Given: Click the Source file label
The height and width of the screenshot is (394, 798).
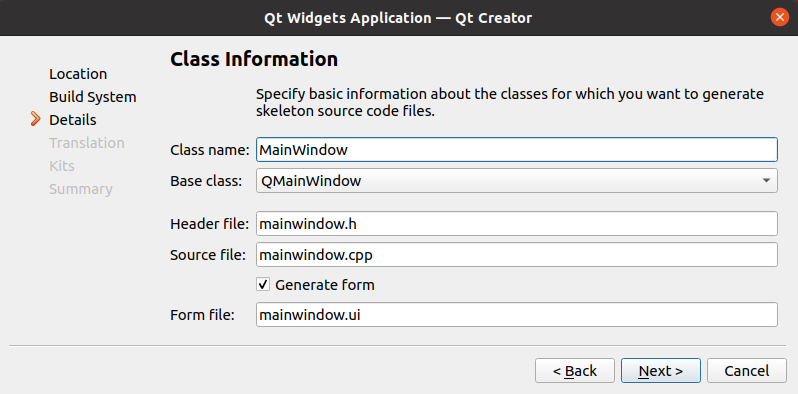Looking at the screenshot, I should (208, 255).
